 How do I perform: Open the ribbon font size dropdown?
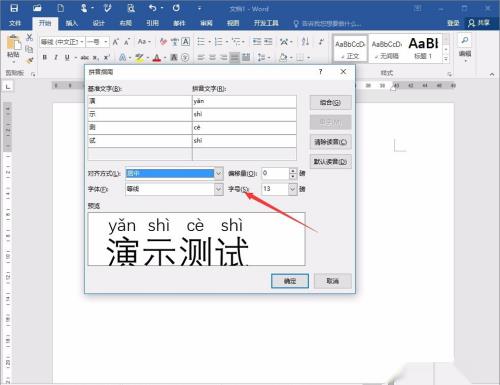tap(106, 42)
